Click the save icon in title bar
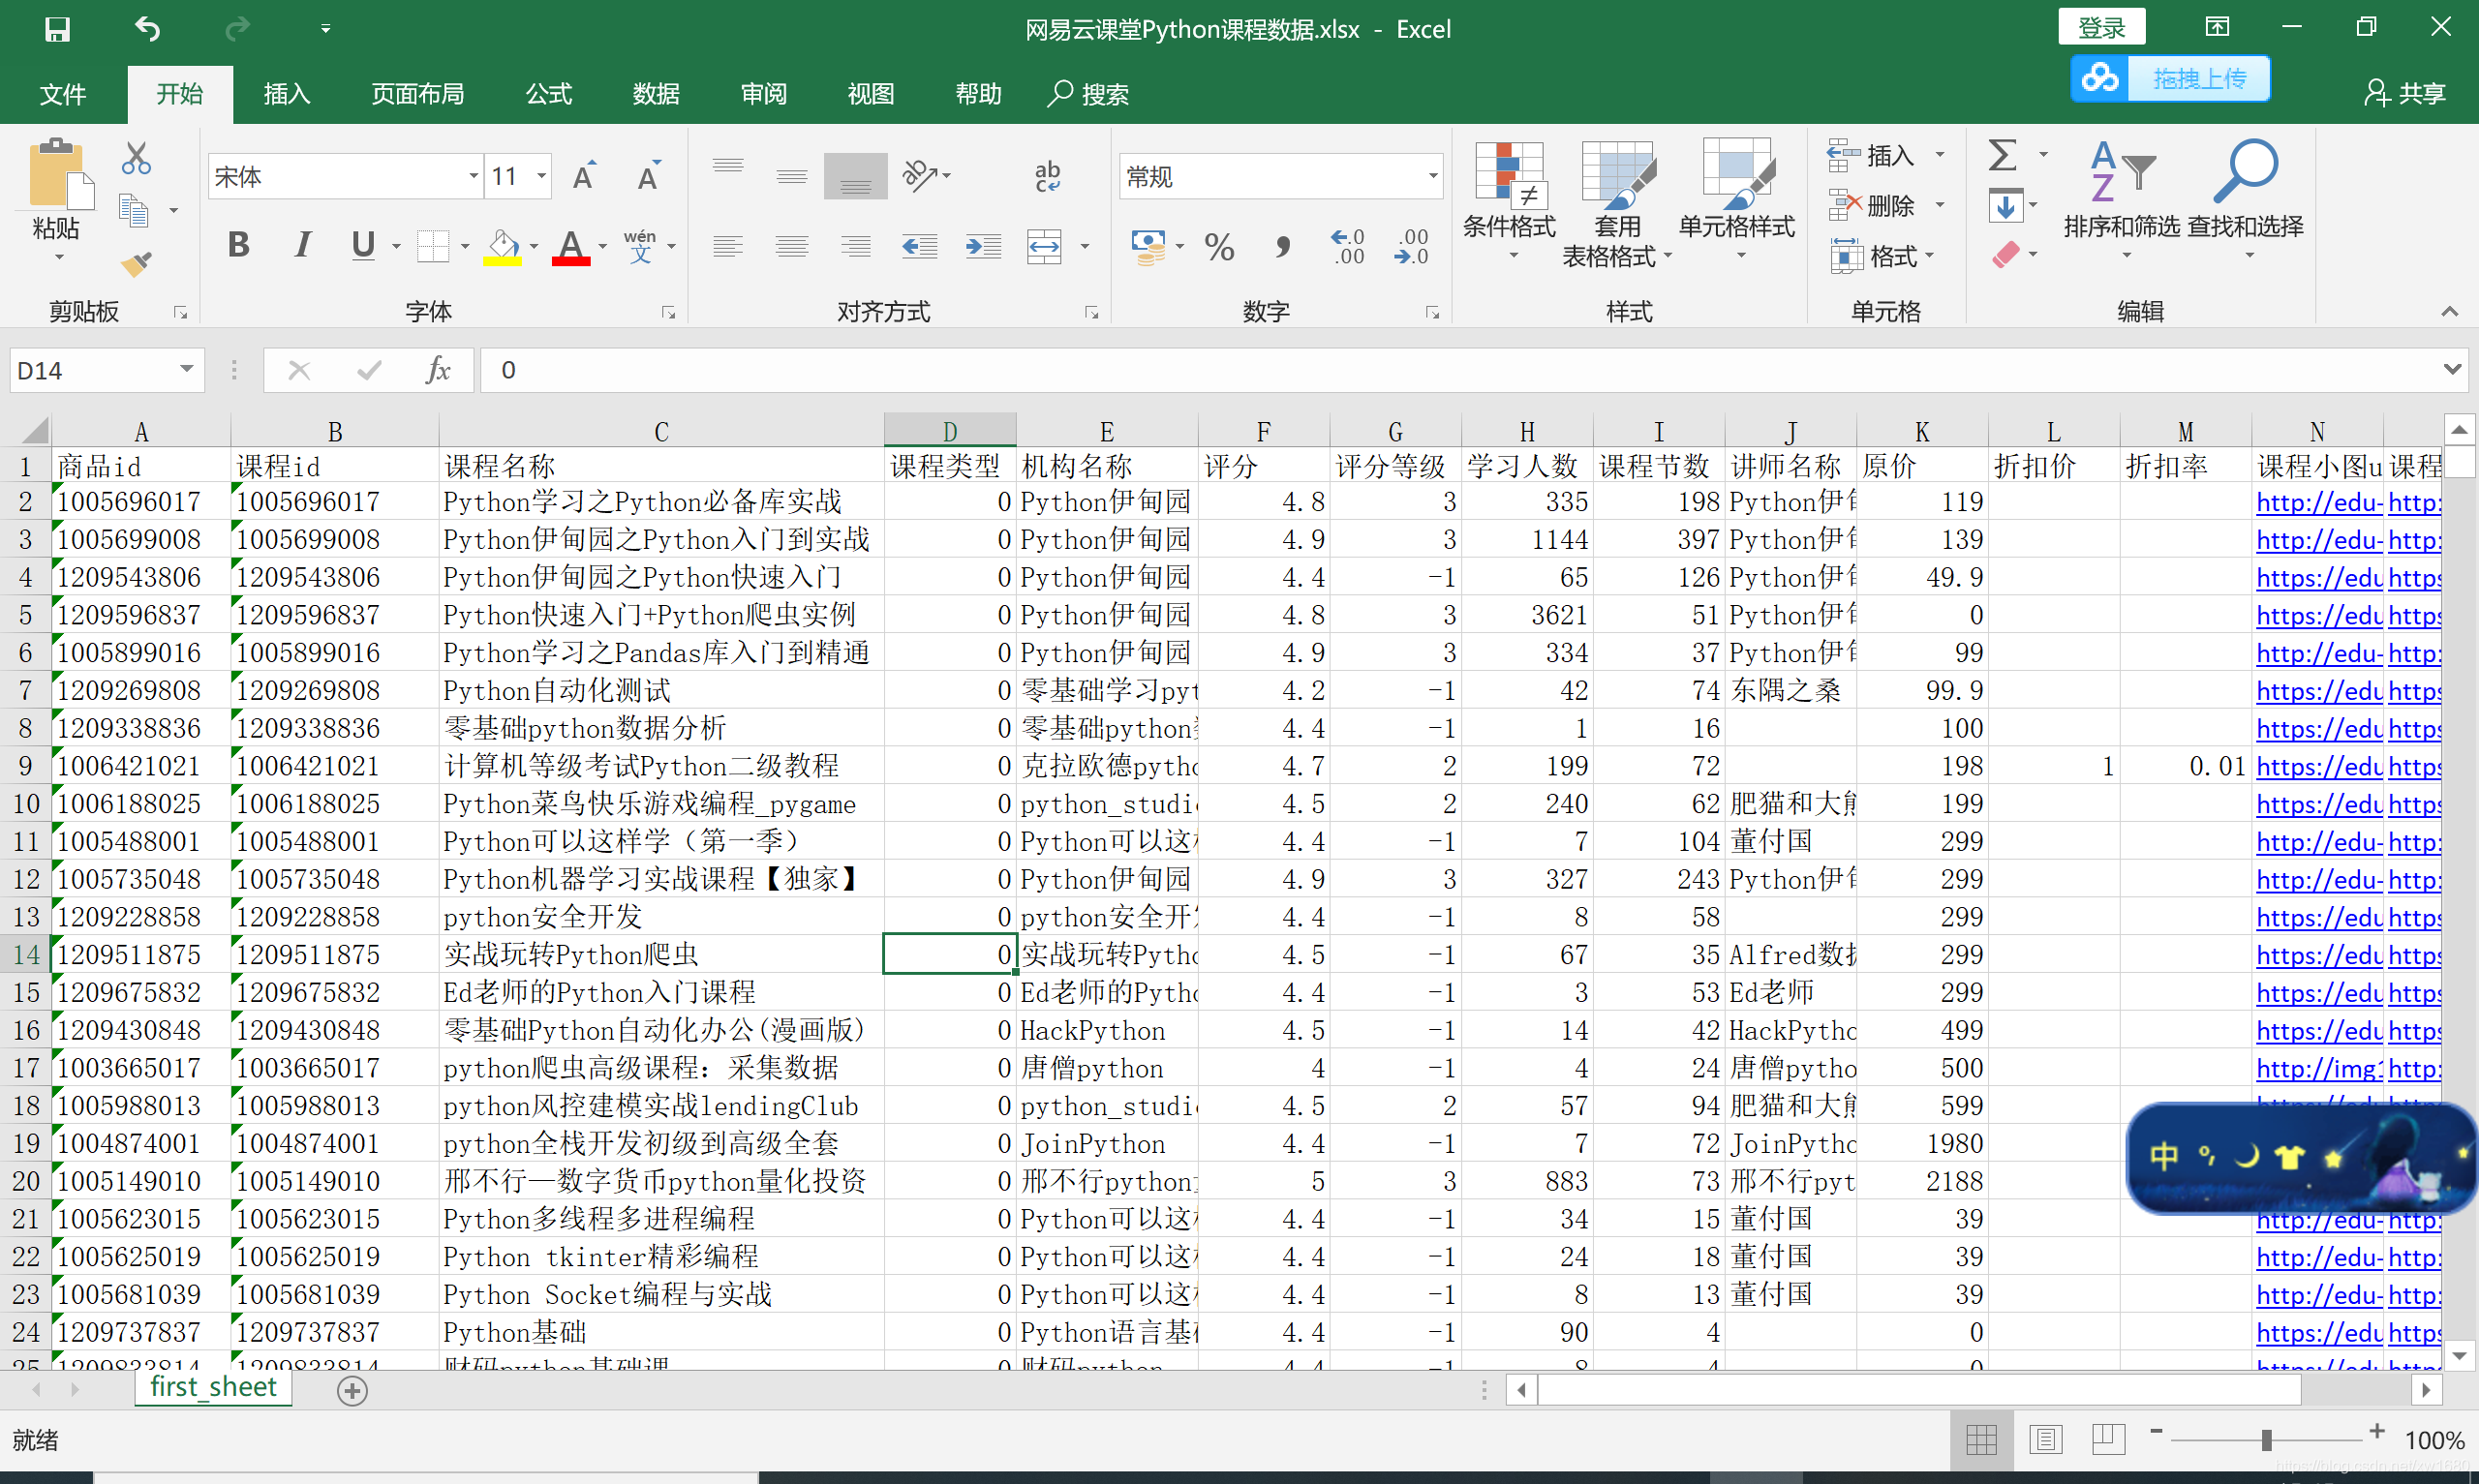The width and height of the screenshot is (2479, 1484). click(x=57, y=29)
